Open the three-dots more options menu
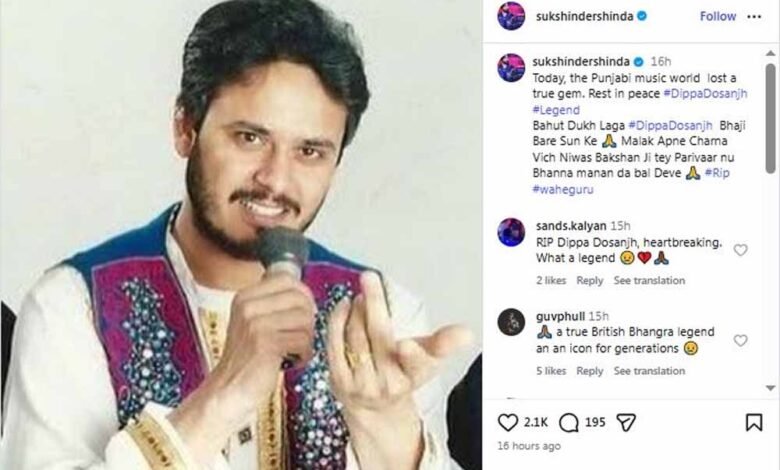Image resolution: width=780 pixels, height=470 pixels. click(x=754, y=16)
